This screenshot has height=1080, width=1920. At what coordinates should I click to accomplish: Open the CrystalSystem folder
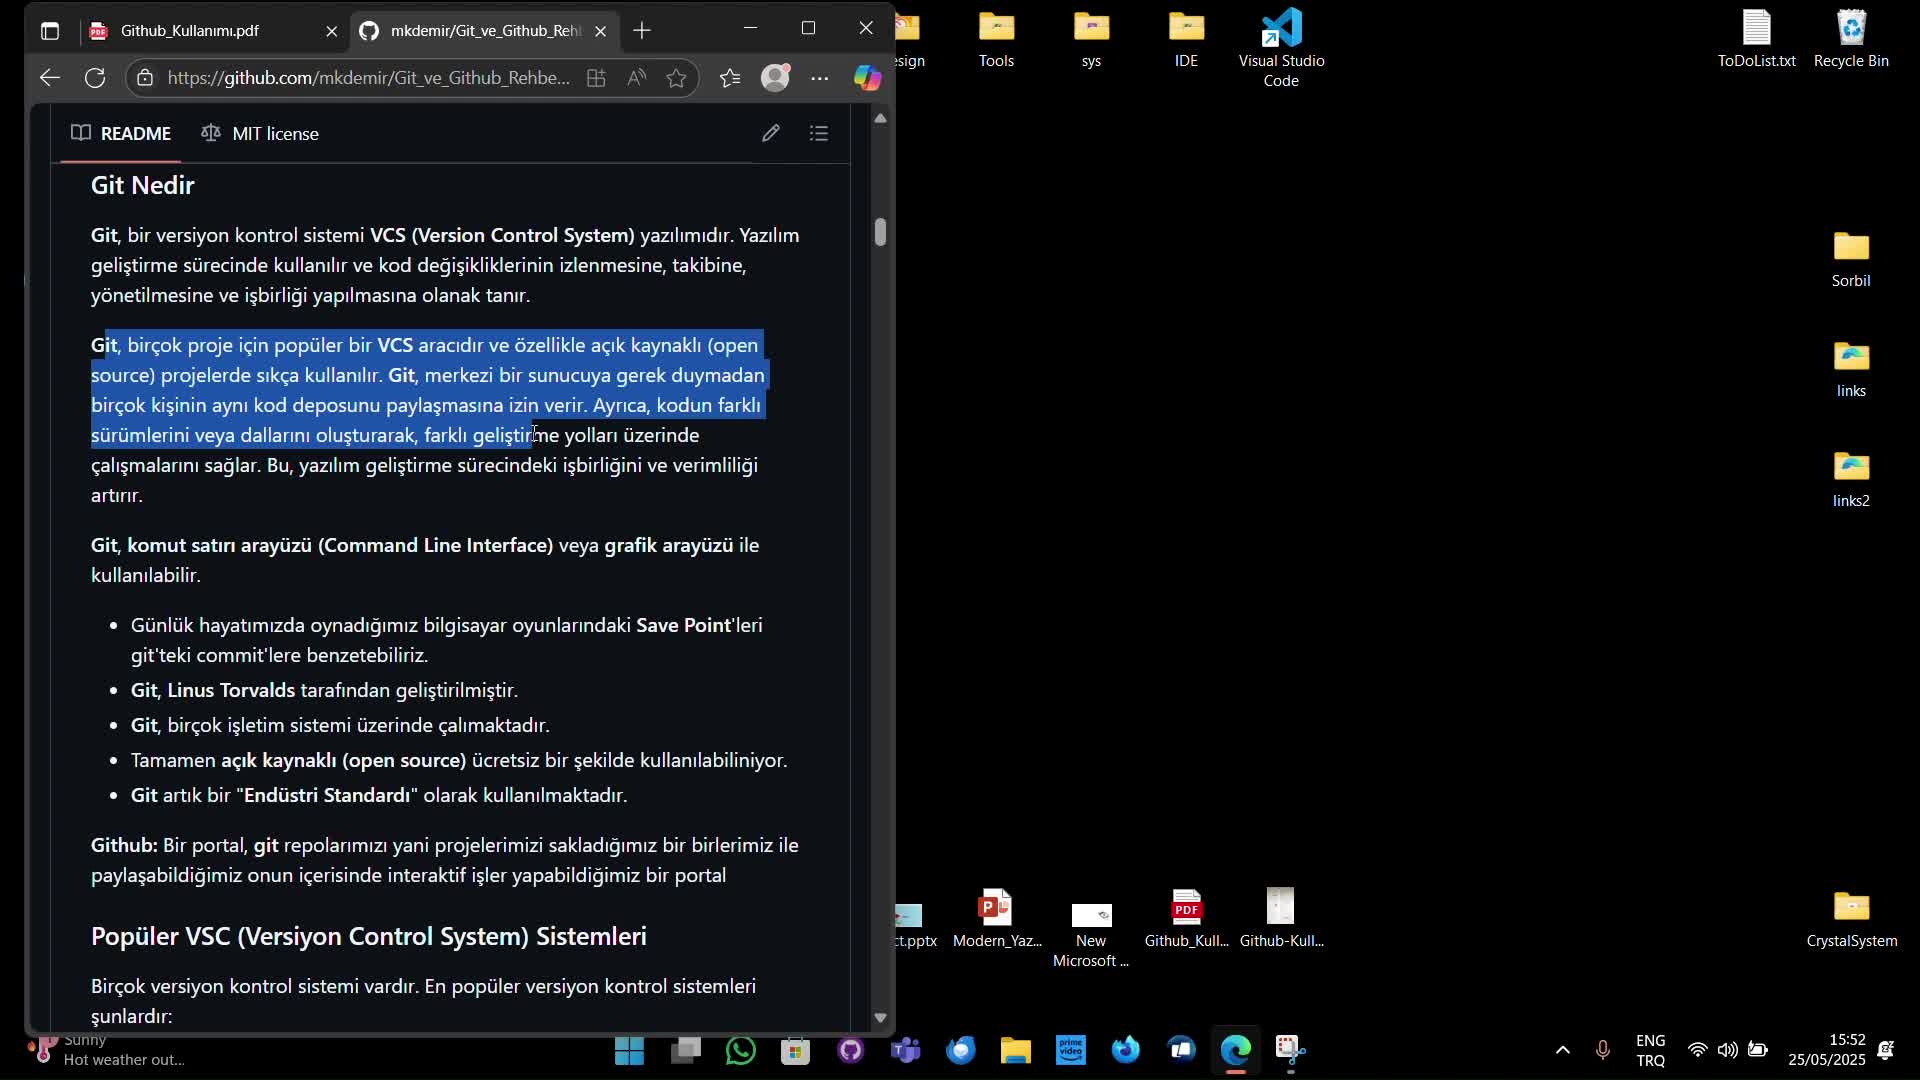[1852, 920]
